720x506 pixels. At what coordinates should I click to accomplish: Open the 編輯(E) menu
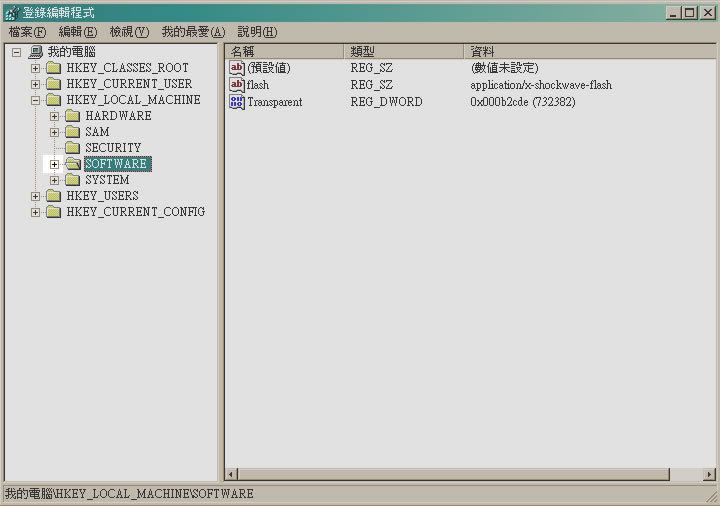pyautogui.click(x=78, y=32)
